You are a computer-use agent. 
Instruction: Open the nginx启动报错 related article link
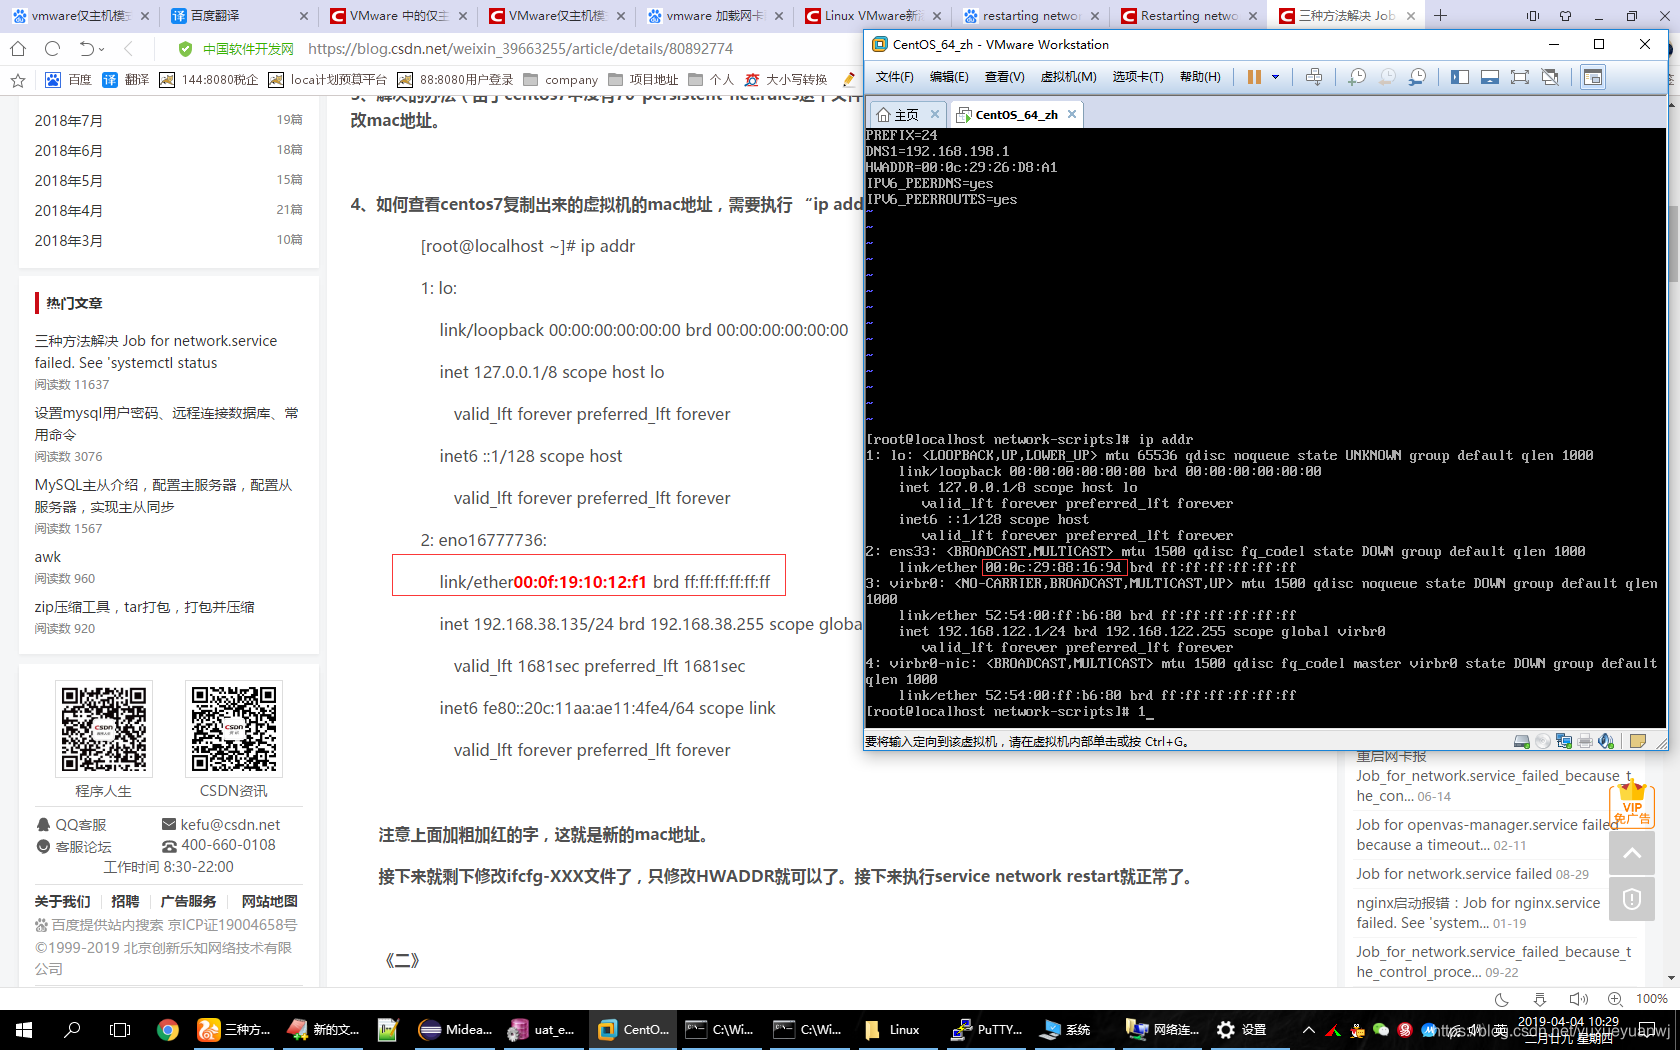1478,912
